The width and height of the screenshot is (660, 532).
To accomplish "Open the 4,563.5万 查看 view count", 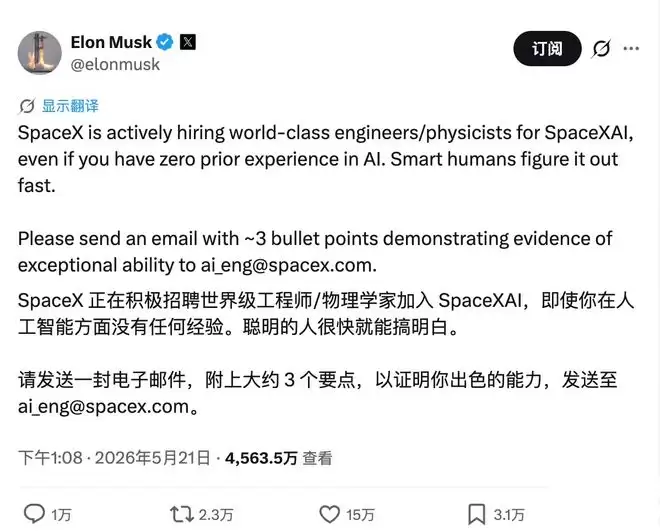I will [279, 458].
